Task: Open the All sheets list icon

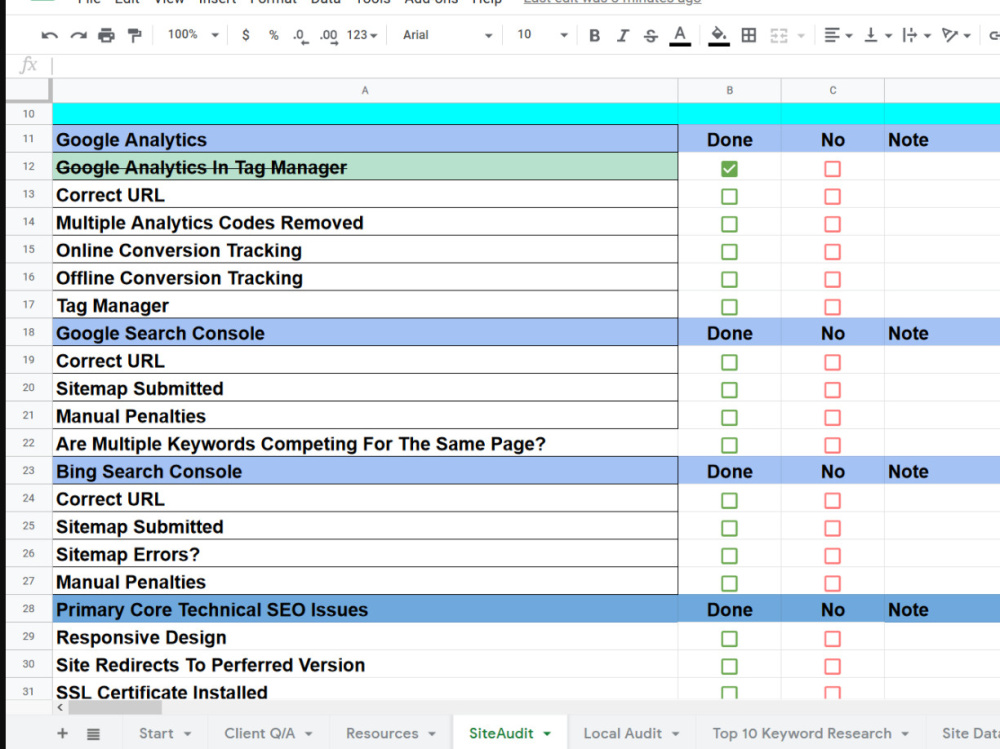Action: [x=93, y=734]
